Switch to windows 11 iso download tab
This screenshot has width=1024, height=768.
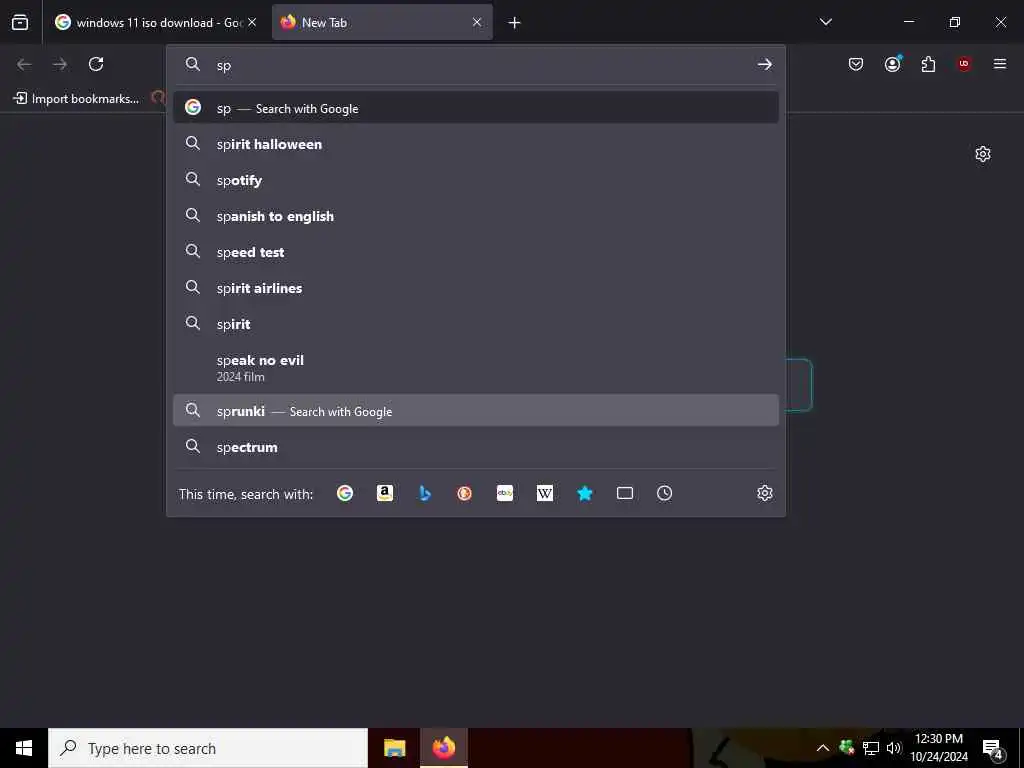click(x=155, y=22)
